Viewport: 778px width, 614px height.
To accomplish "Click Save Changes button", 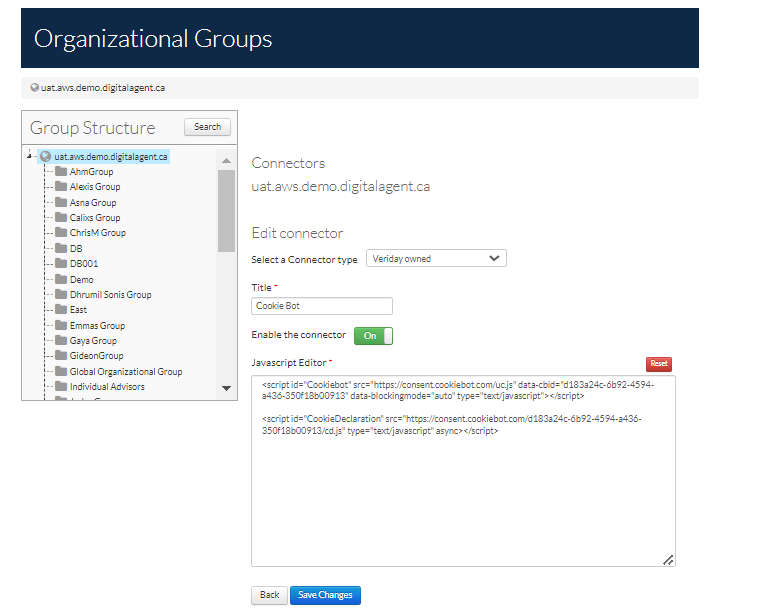I will pyautogui.click(x=325, y=595).
